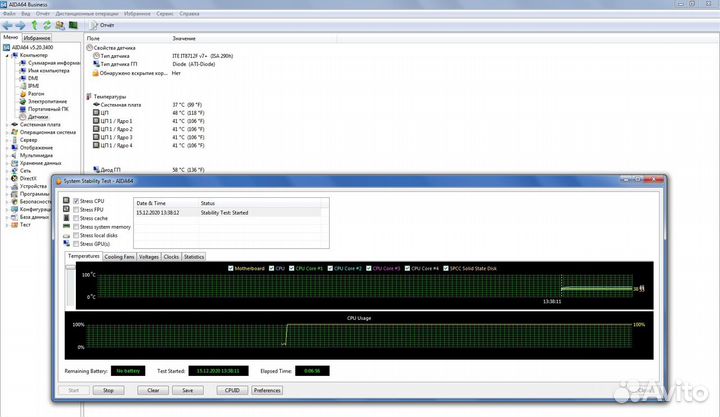Expand the Системная плата tree node
Image resolution: width=720 pixels, height=417 pixels.
(6, 124)
